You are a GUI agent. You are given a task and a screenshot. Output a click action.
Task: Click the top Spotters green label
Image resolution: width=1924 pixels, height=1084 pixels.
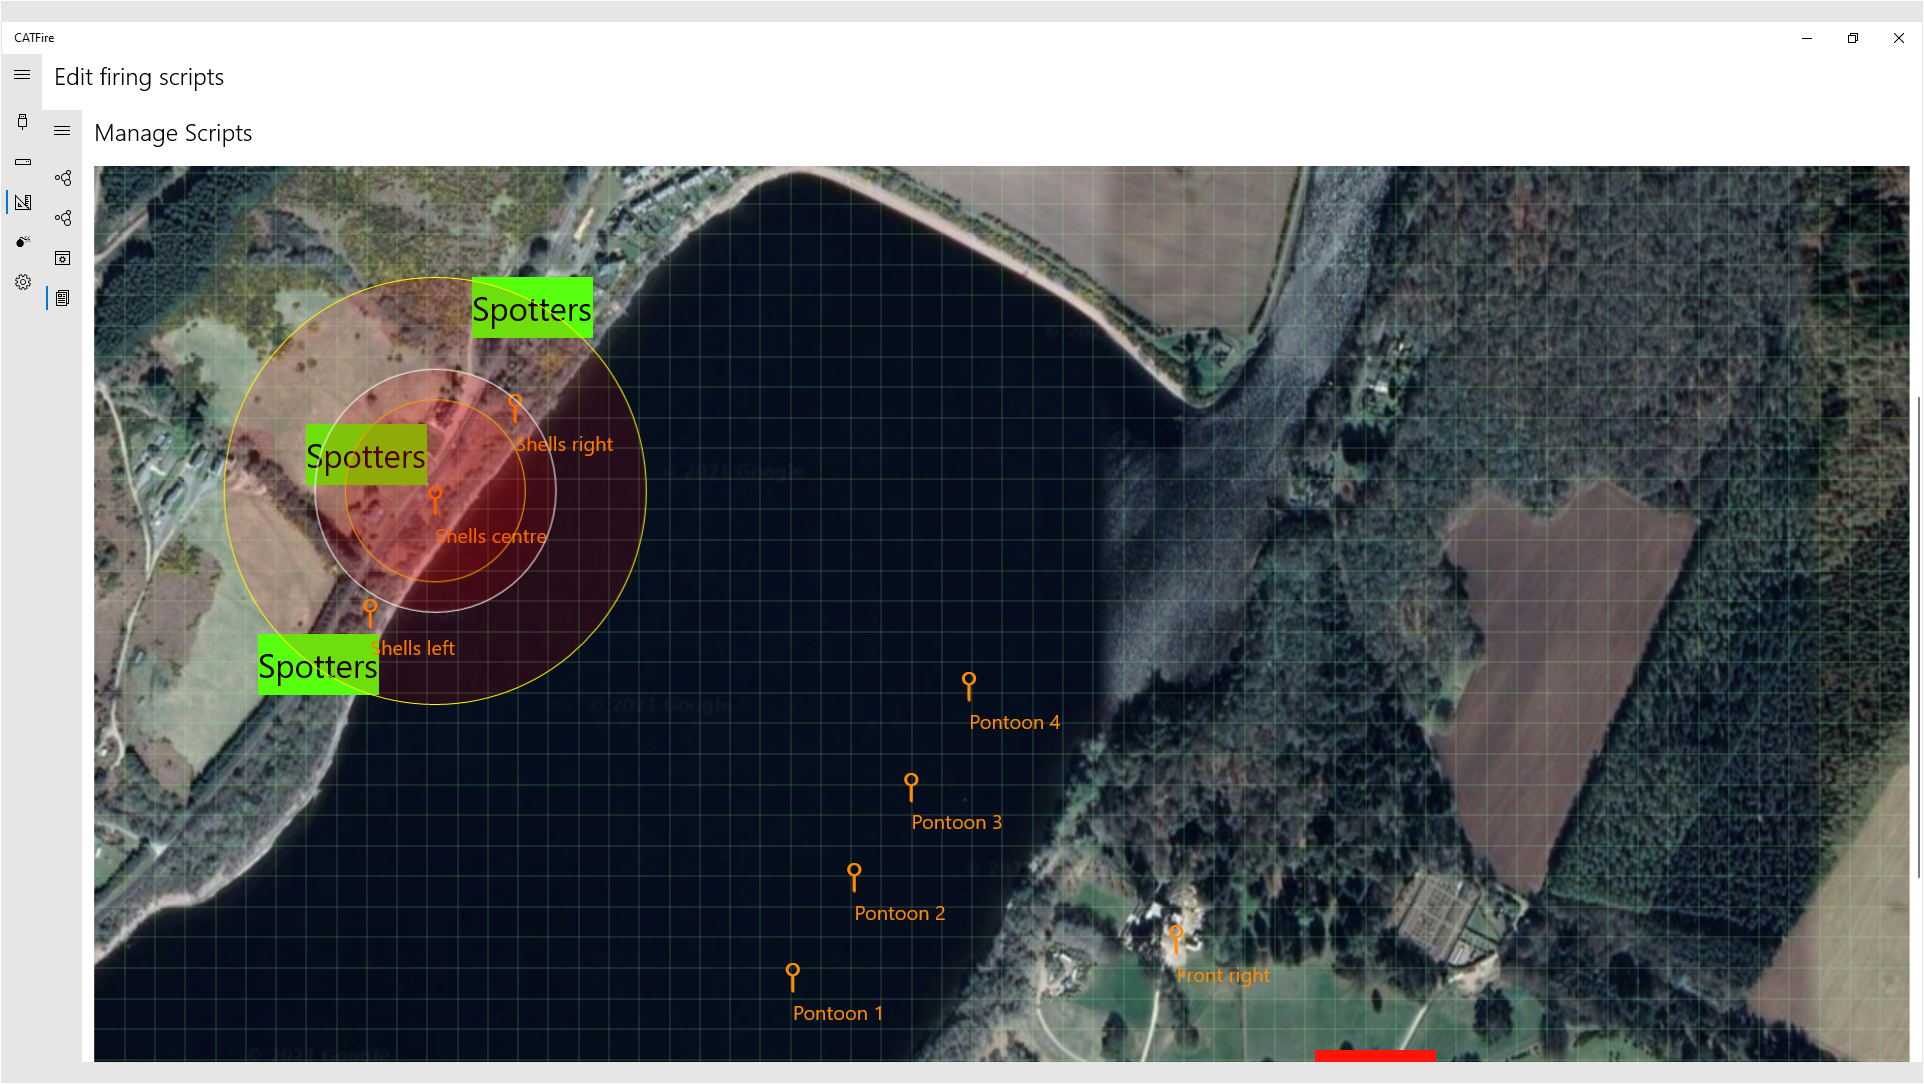pyautogui.click(x=532, y=308)
